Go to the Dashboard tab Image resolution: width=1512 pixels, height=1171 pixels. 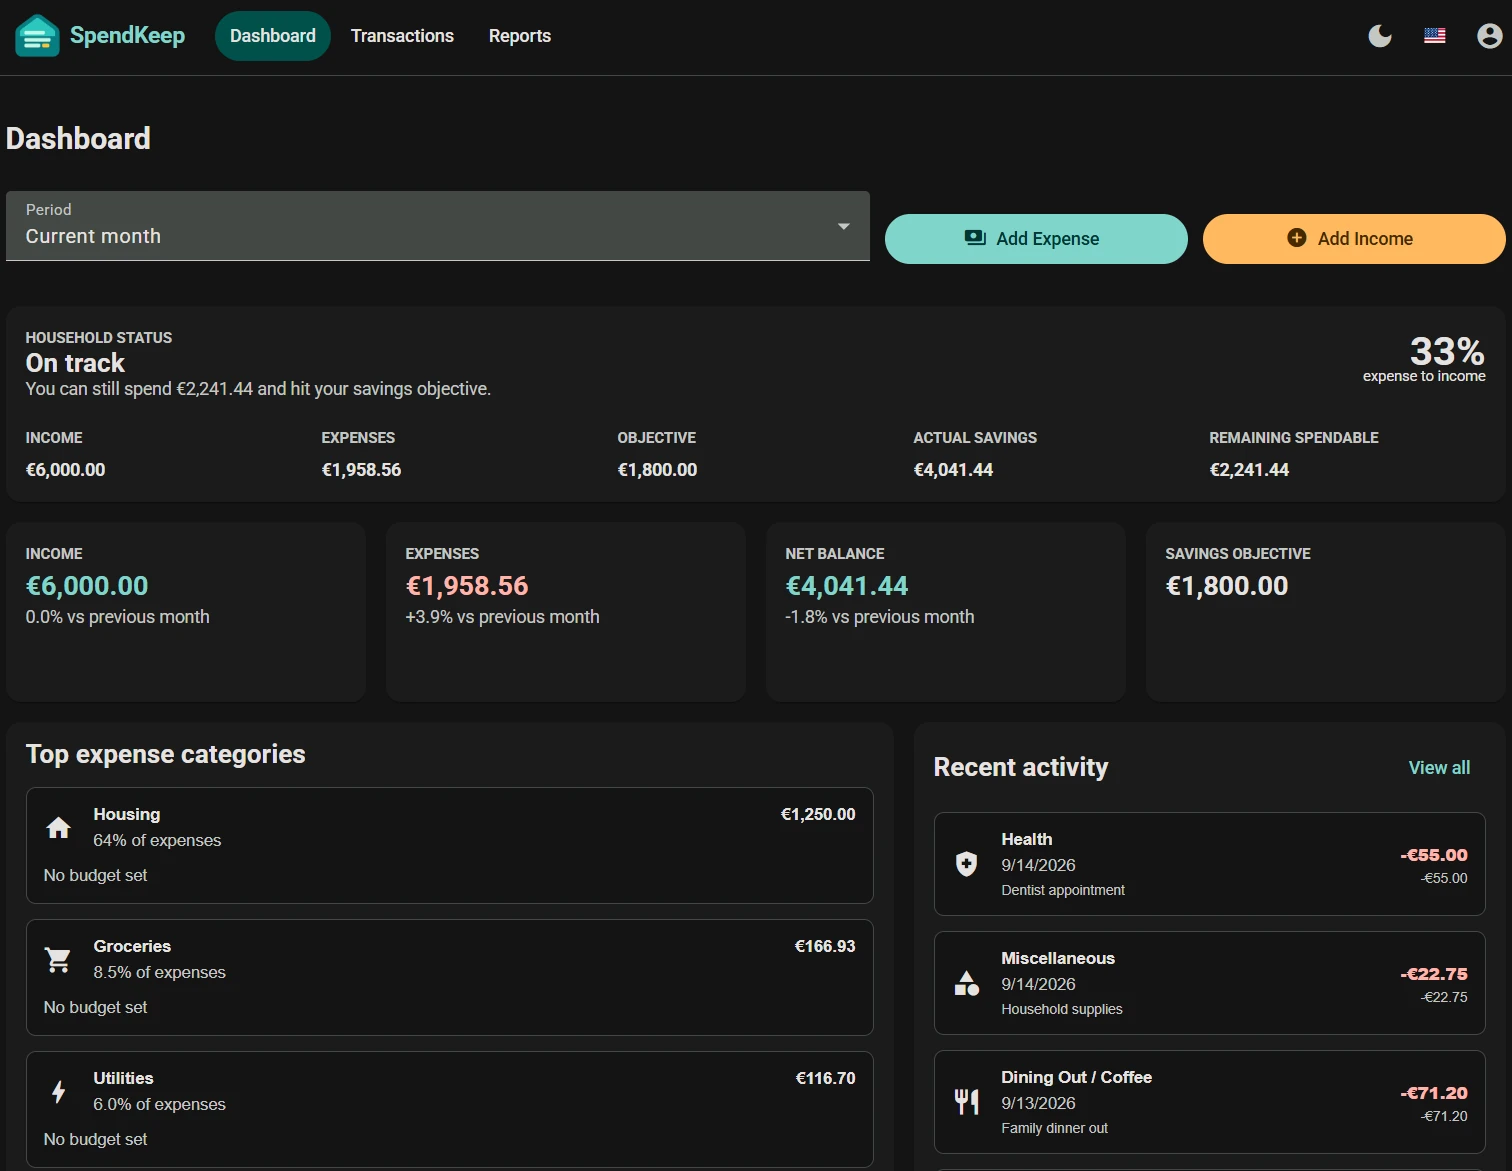click(273, 36)
